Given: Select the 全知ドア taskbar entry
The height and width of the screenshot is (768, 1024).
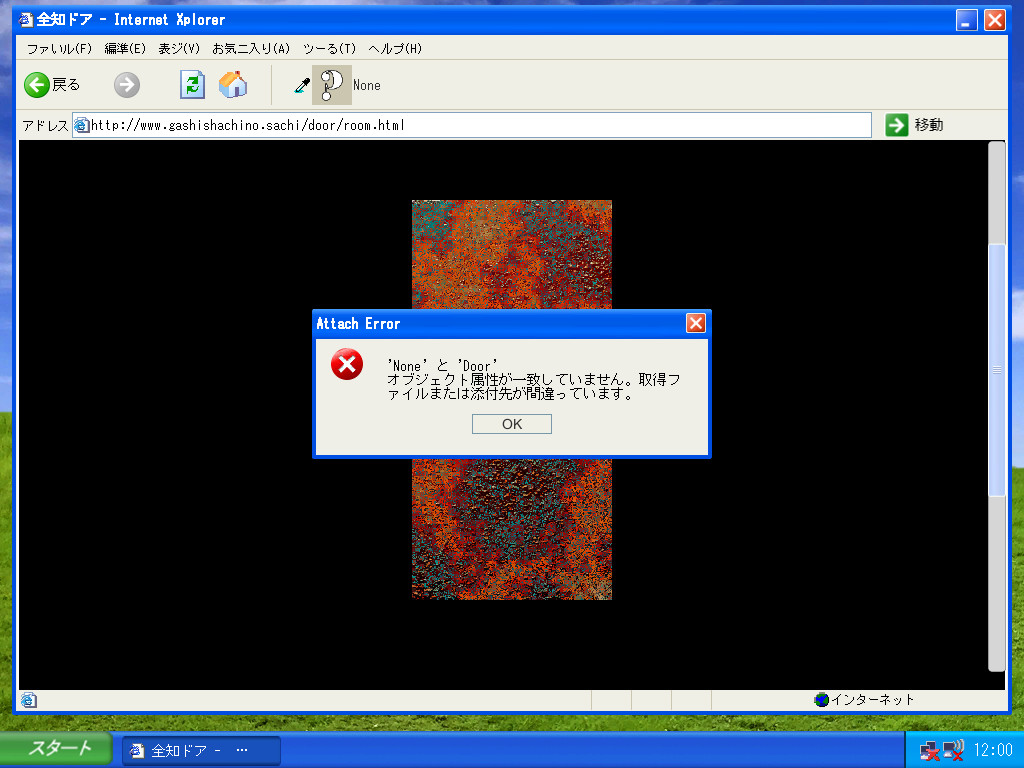Looking at the screenshot, I should pyautogui.click(x=200, y=749).
